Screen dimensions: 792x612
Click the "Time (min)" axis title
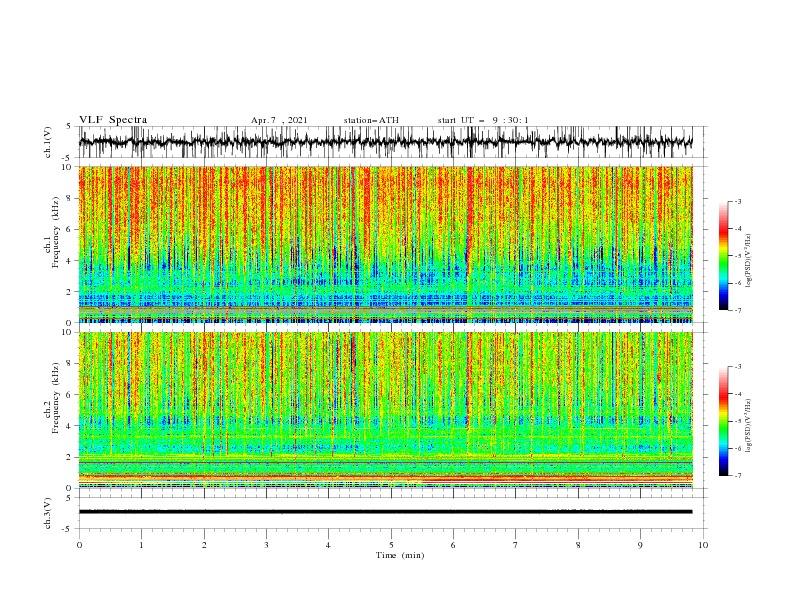tap(400, 555)
